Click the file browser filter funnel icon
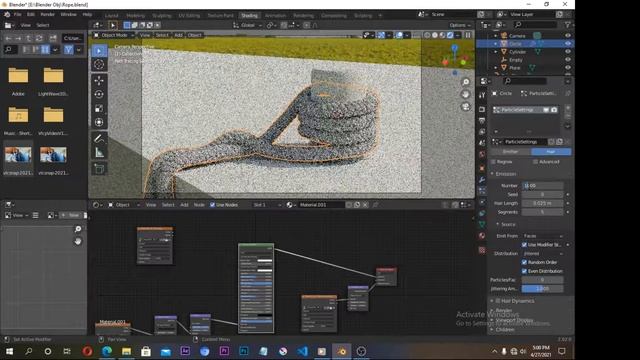The image size is (640, 360). coord(68,50)
